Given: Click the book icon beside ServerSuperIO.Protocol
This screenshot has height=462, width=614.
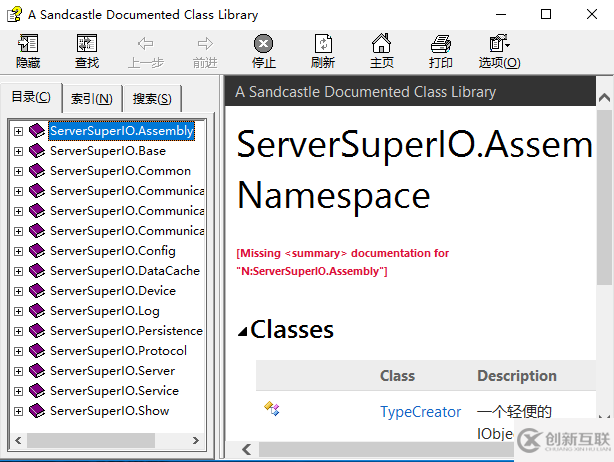Looking at the screenshot, I should [37, 351].
